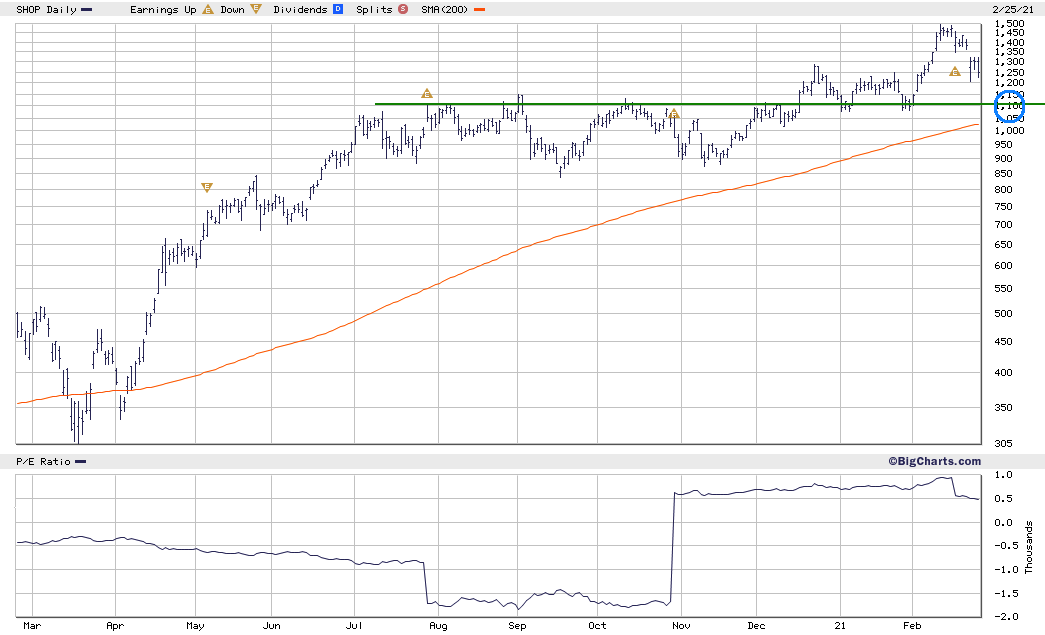Click the Earnings Up triangle legend icon

click(x=208, y=9)
